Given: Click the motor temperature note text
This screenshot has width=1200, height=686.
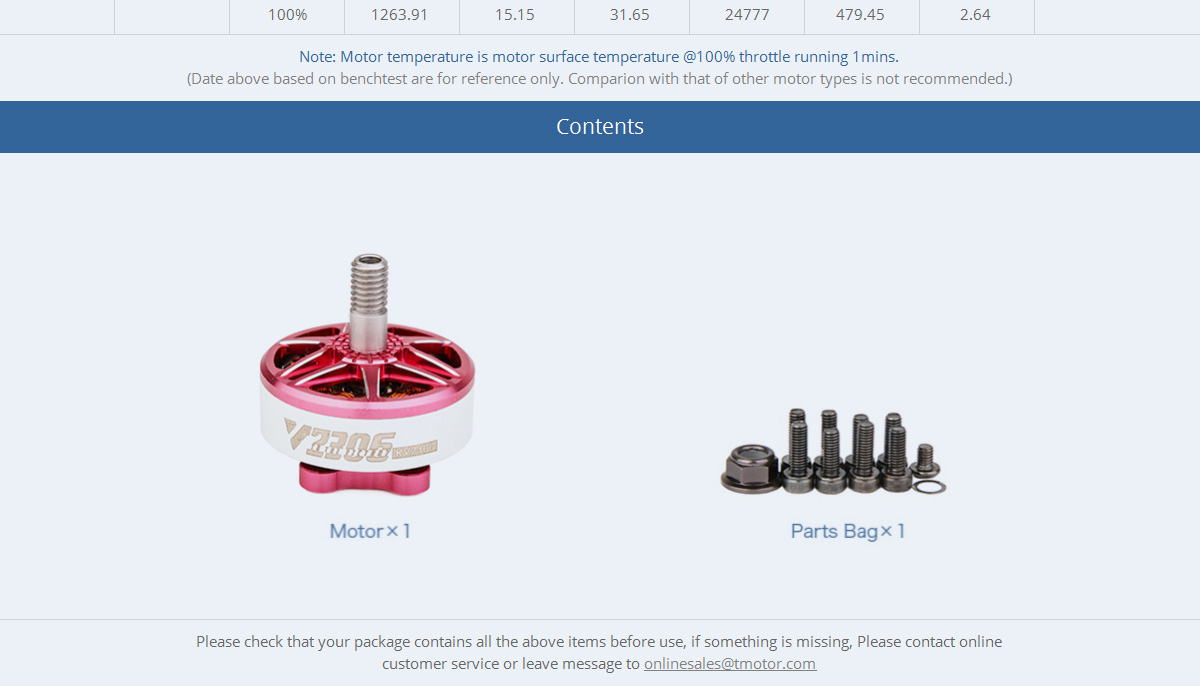Looking at the screenshot, I should (x=599, y=57).
